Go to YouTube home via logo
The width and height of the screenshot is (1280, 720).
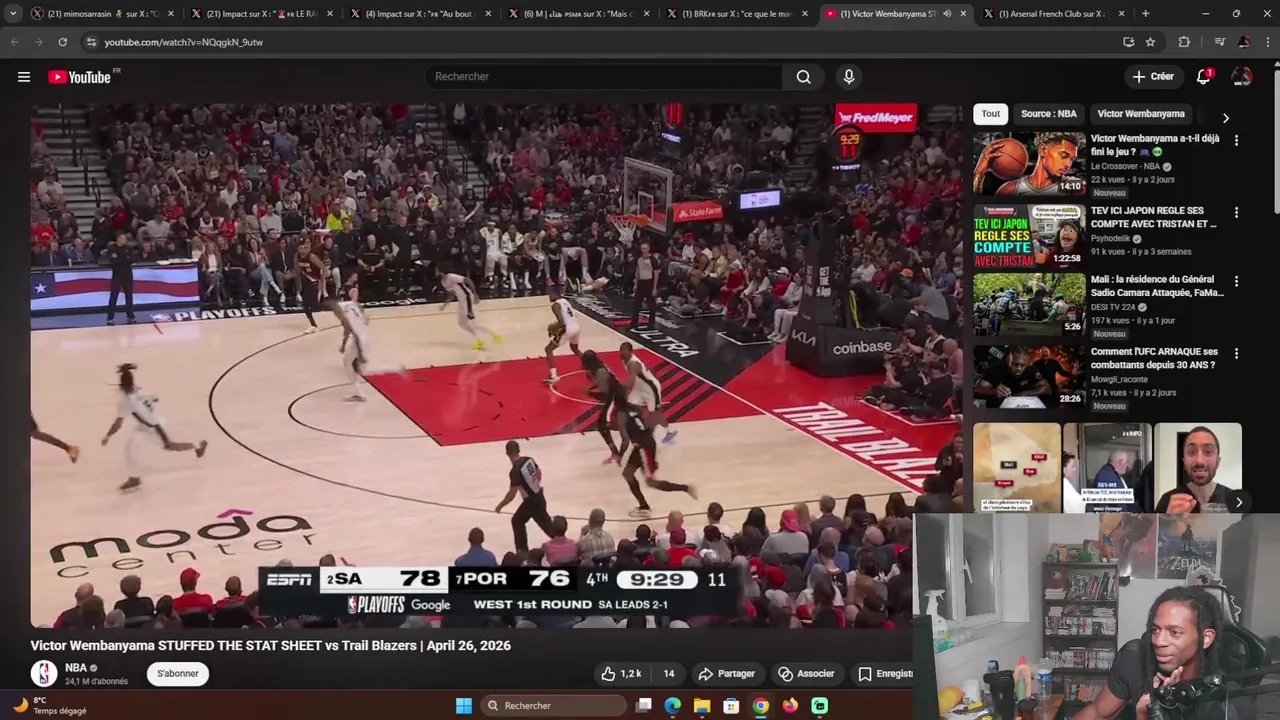pyautogui.click(x=79, y=77)
